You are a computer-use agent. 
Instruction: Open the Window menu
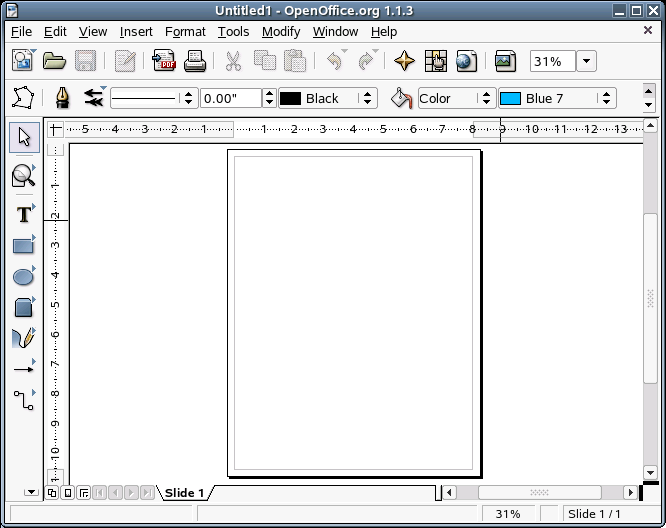tap(335, 31)
